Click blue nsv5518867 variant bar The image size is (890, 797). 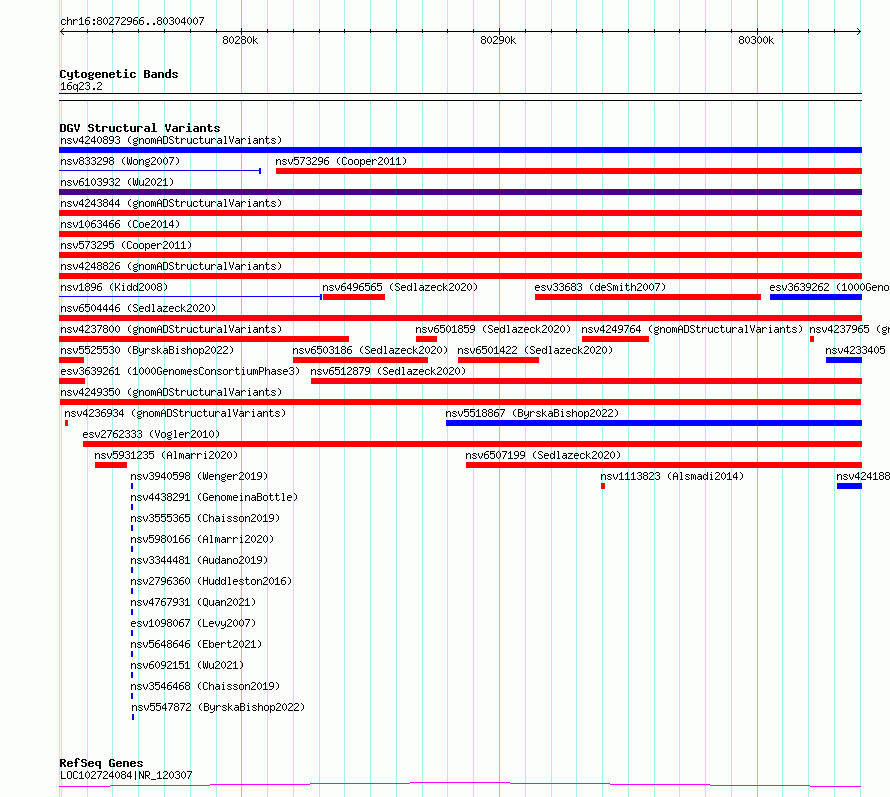tap(654, 423)
